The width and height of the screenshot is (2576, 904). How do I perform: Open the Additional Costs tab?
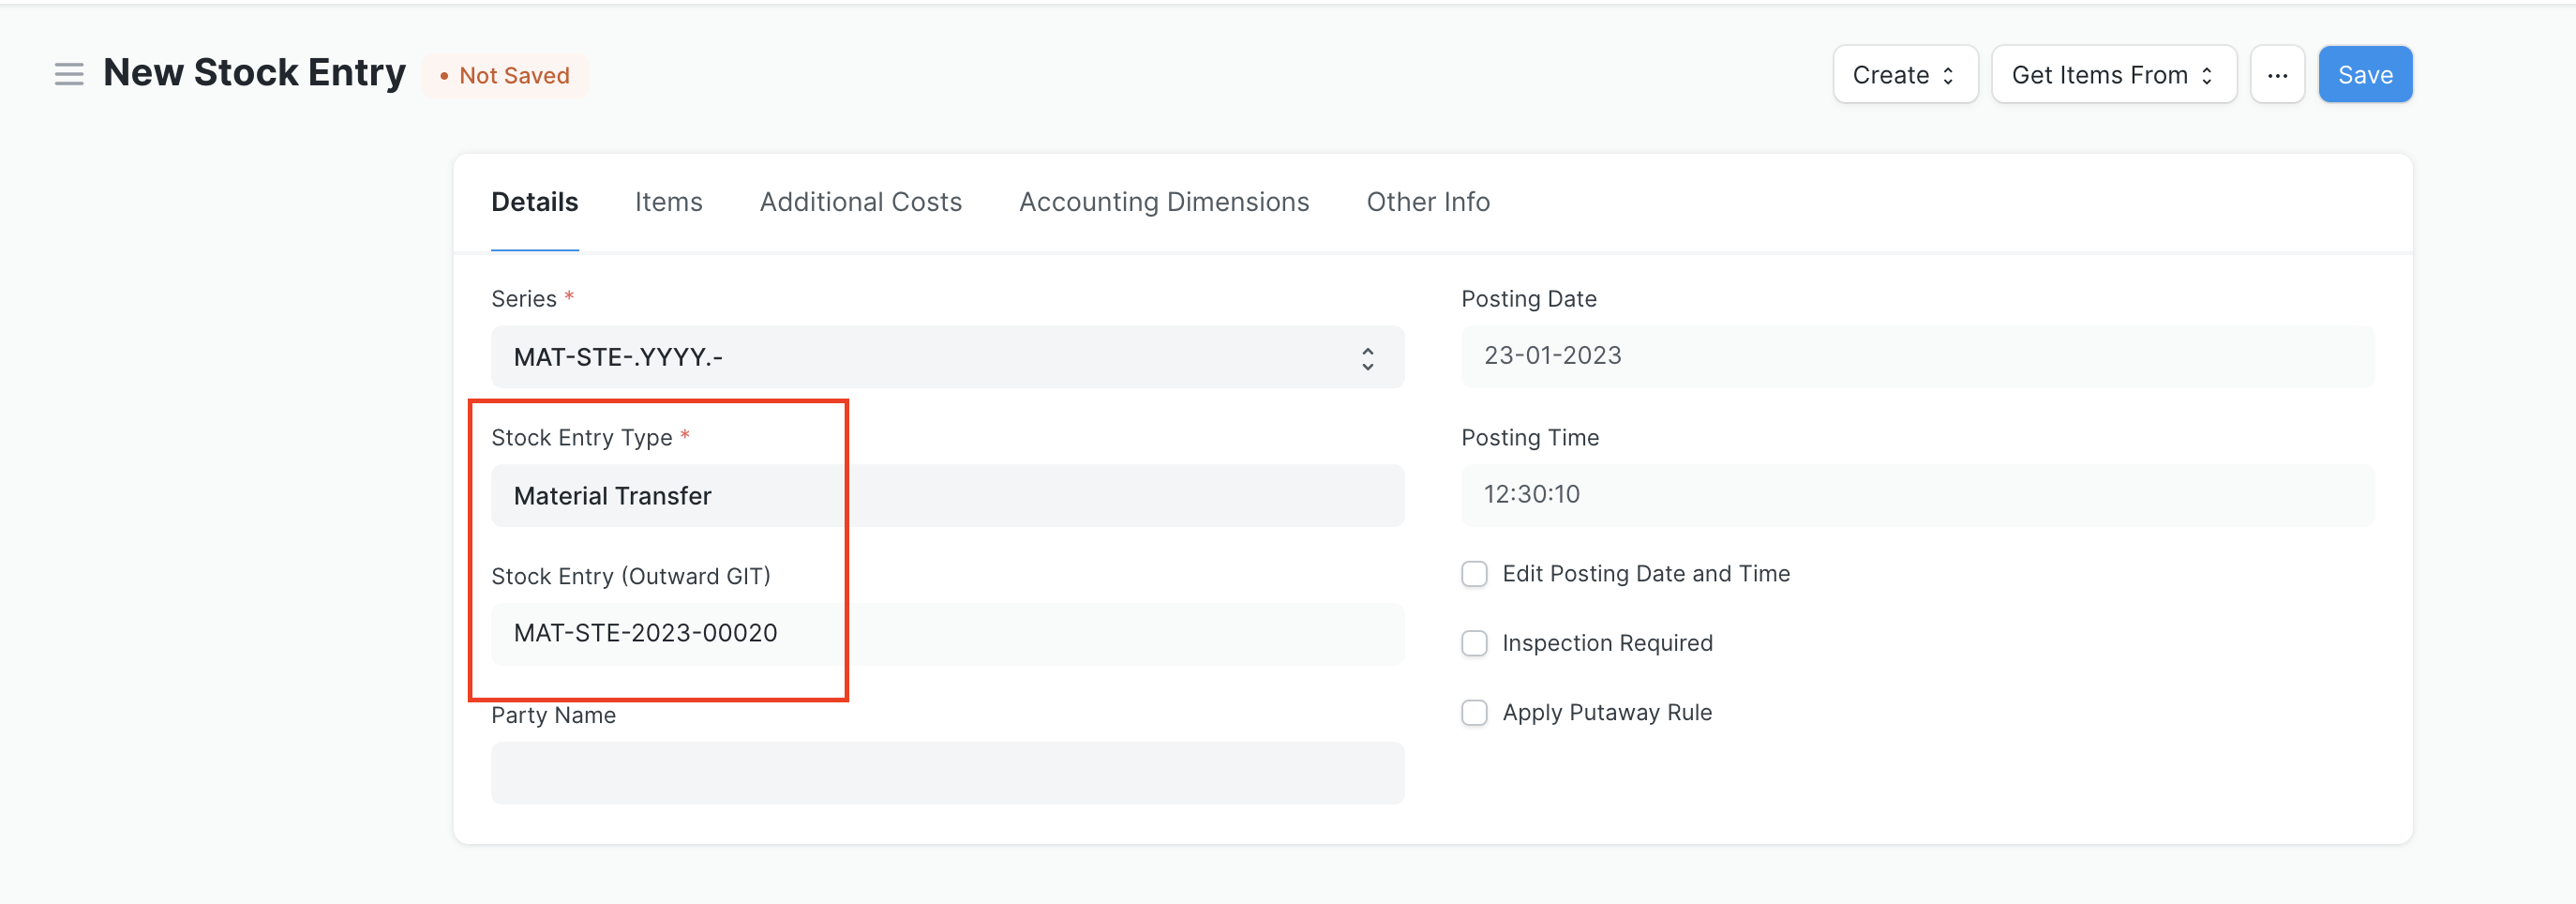[860, 202]
